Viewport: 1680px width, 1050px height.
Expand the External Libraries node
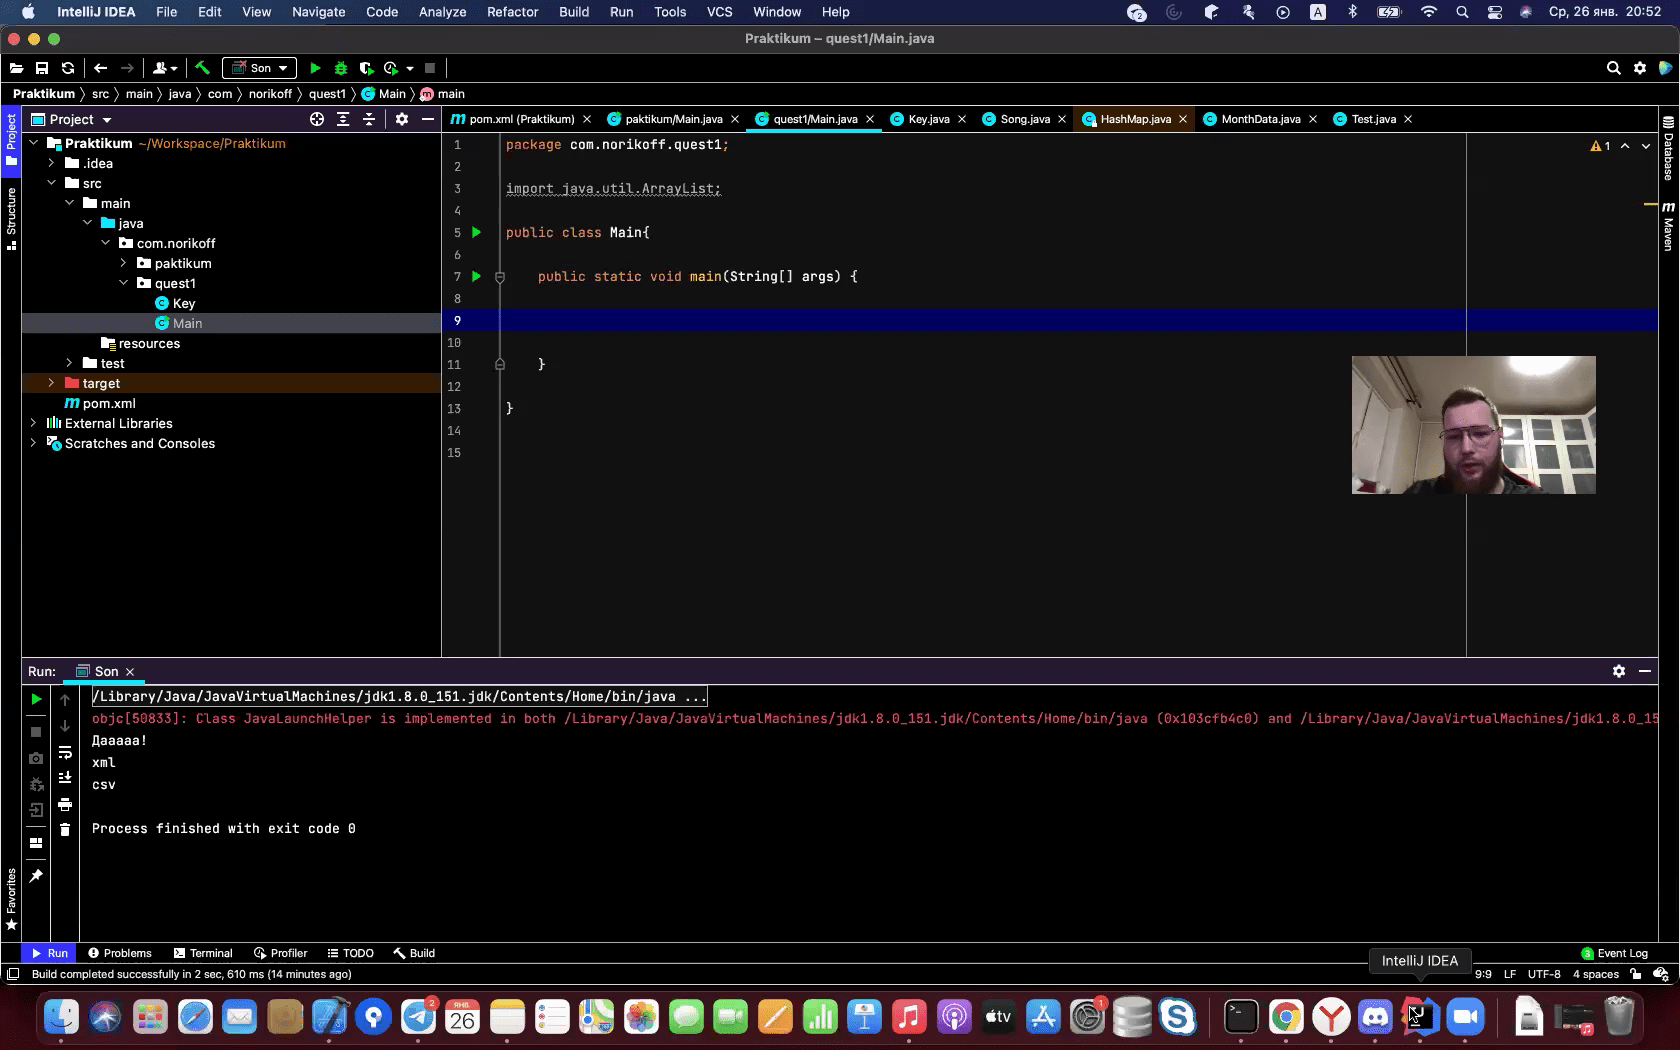[33, 423]
